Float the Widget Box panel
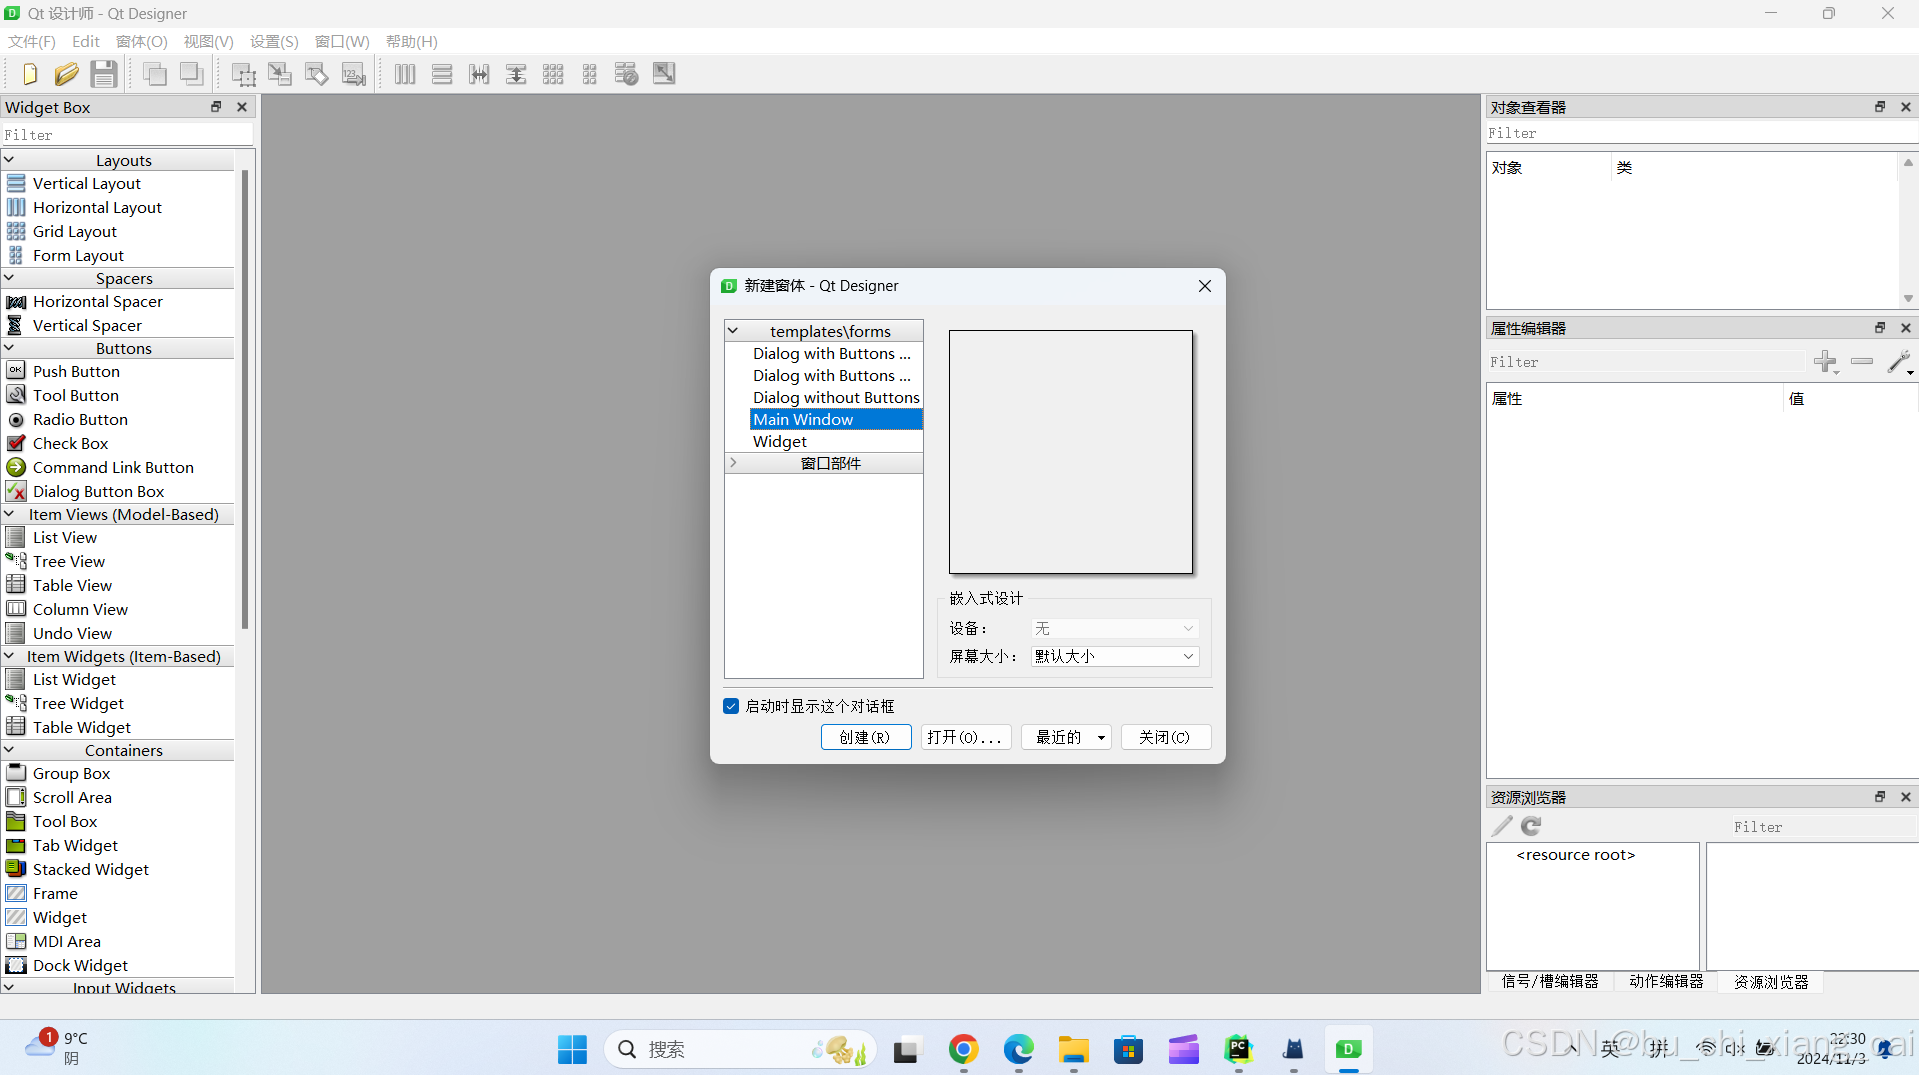This screenshot has width=1919, height=1075. click(216, 107)
